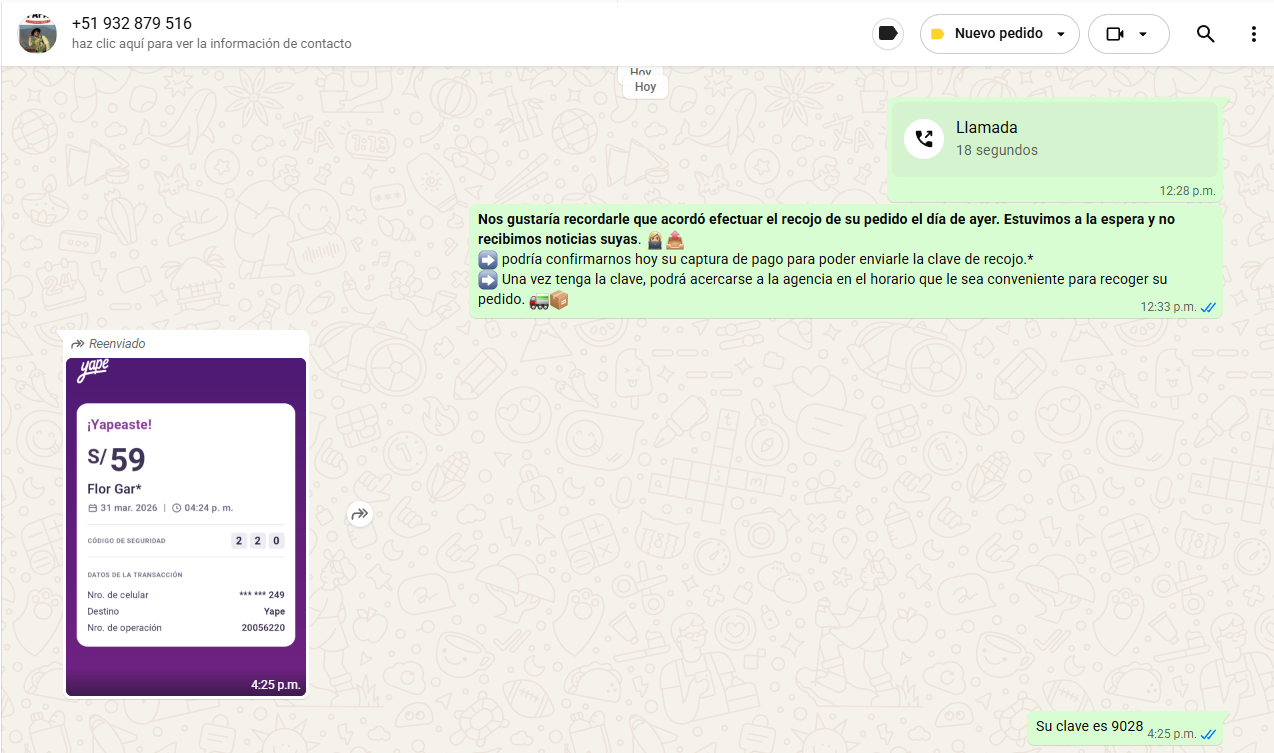Select 'Su clave es 9028' message
Image resolution: width=1274 pixels, height=753 pixels.
1088,727
